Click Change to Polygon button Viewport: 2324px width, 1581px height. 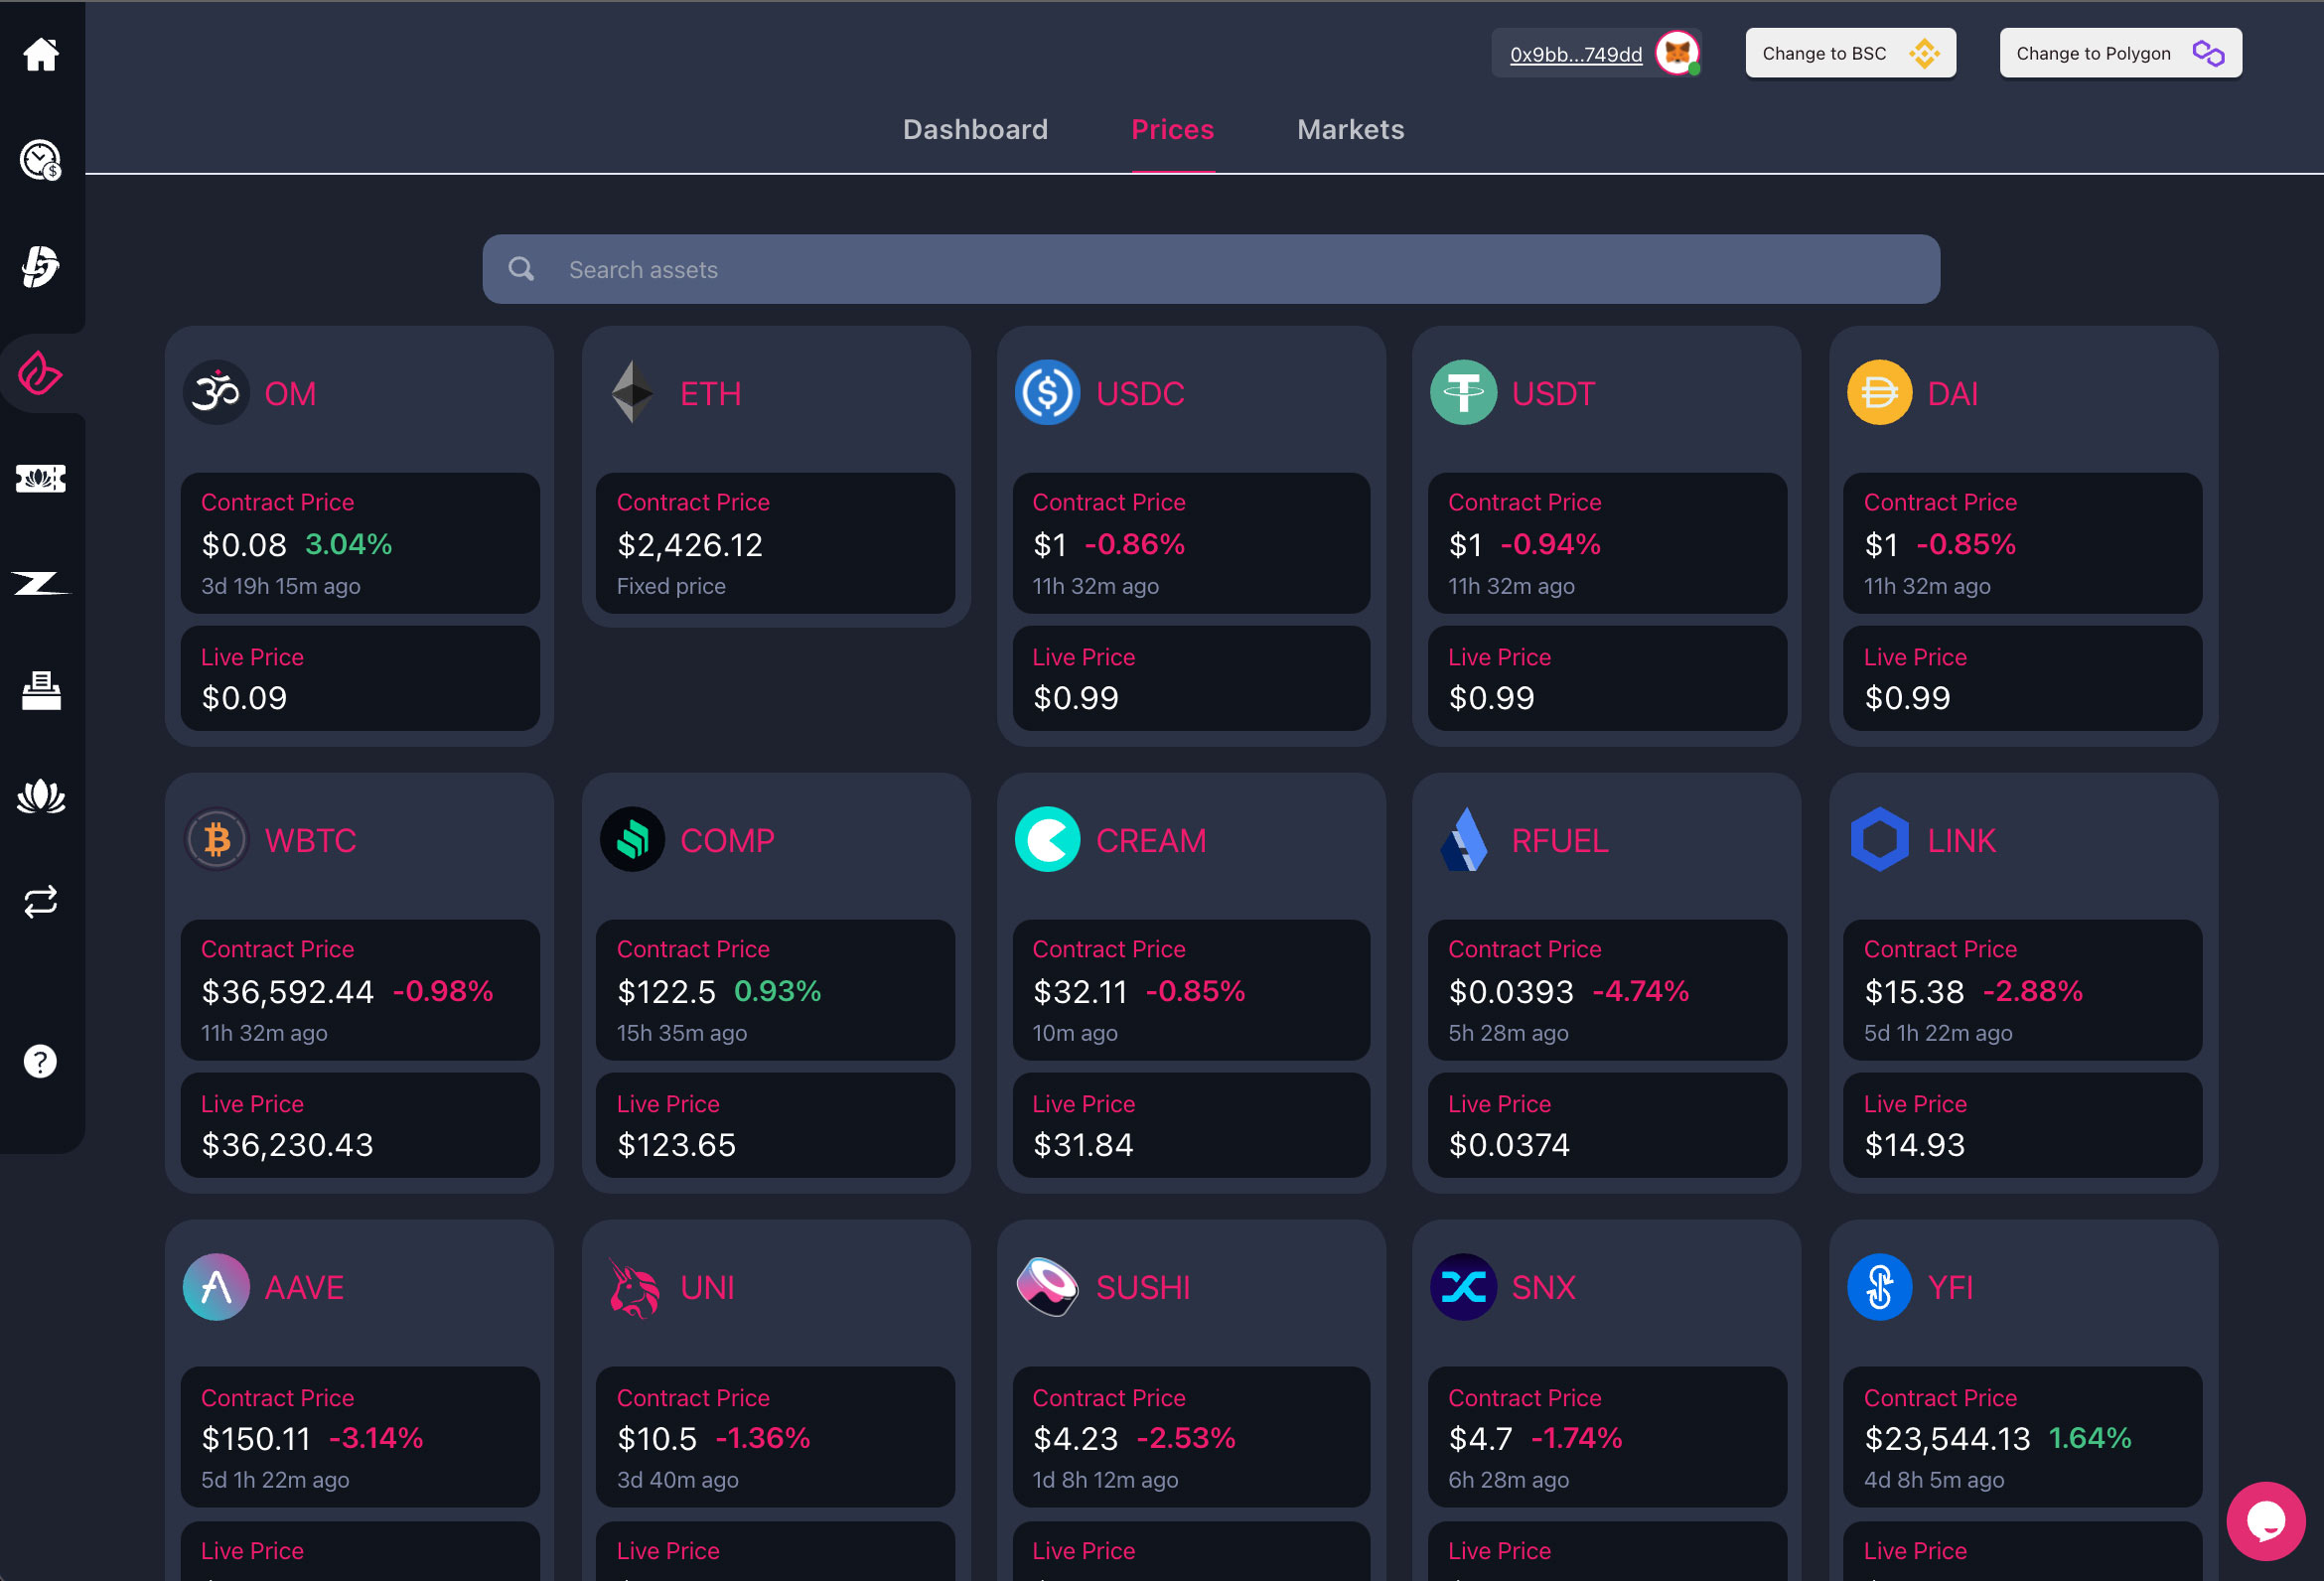[2120, 53]
